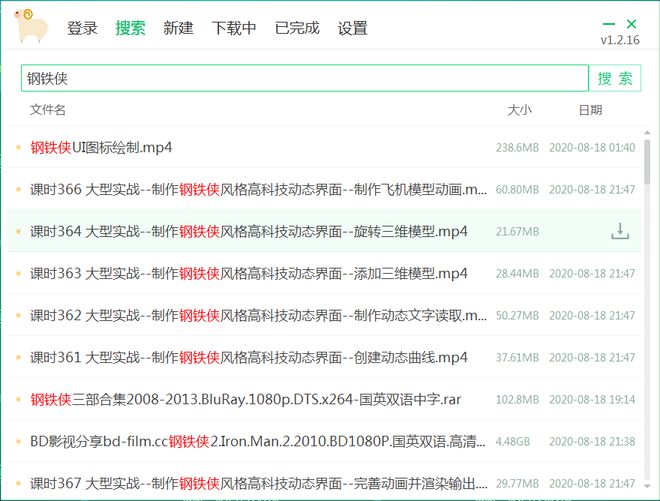
Task: Close the window with the green X
Action: [x=631, y=24]
